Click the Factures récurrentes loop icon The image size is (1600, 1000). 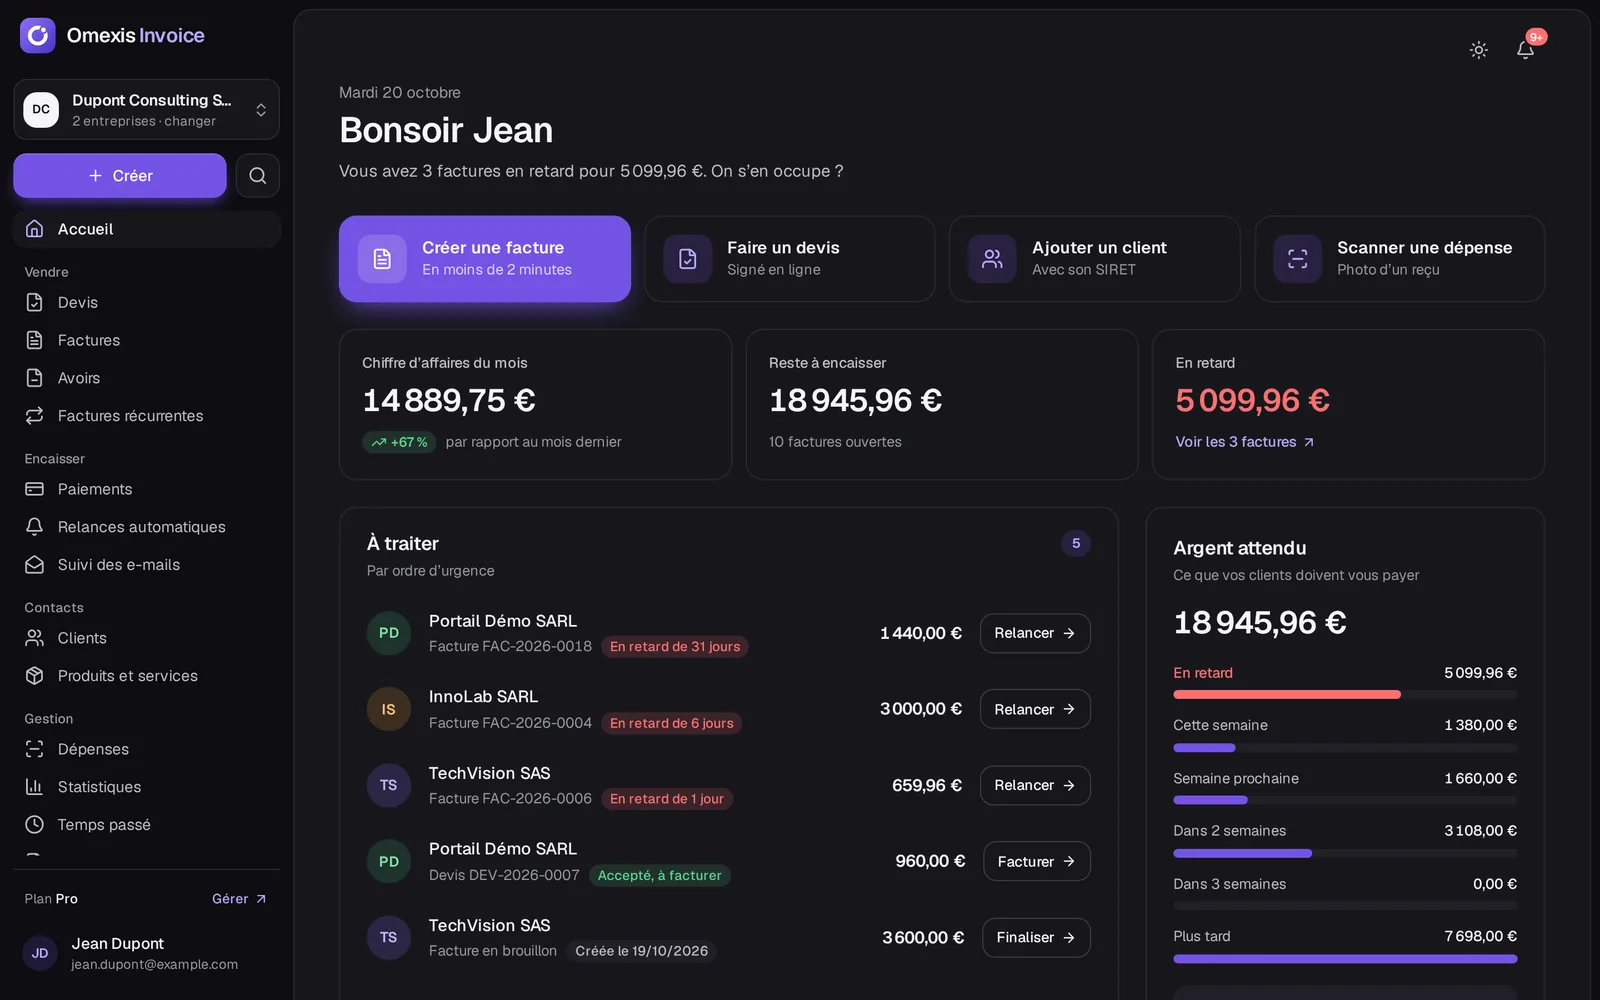[35, 416]
